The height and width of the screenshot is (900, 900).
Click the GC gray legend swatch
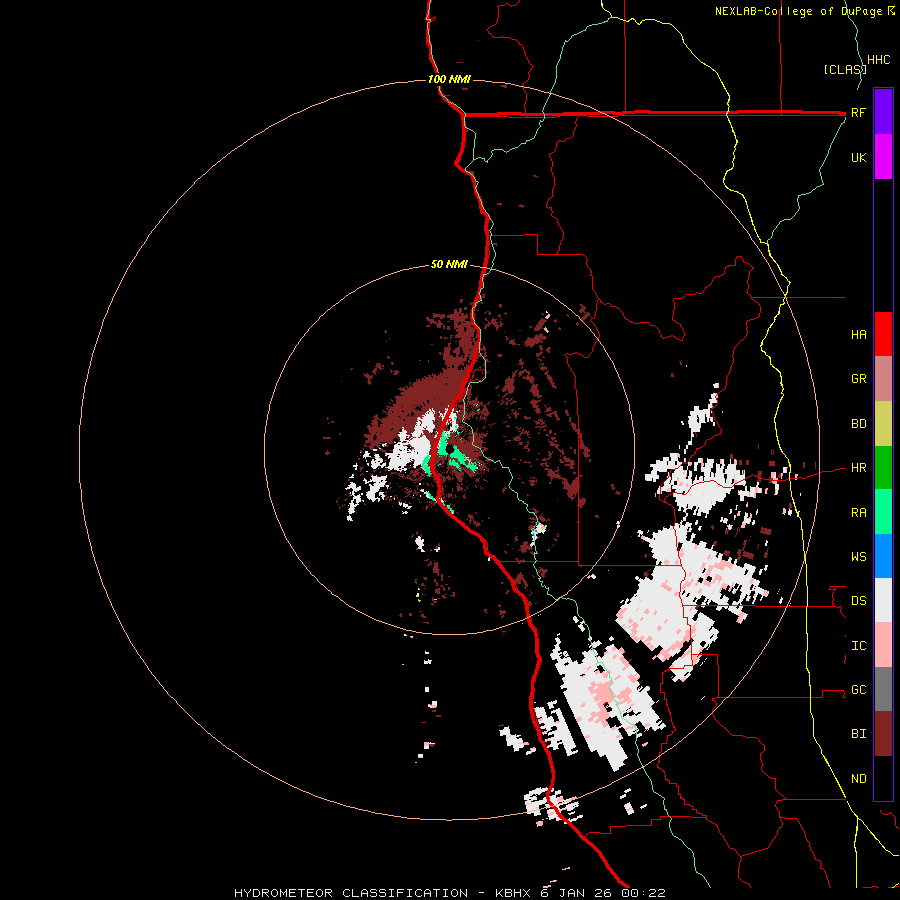tap(883, 689)
